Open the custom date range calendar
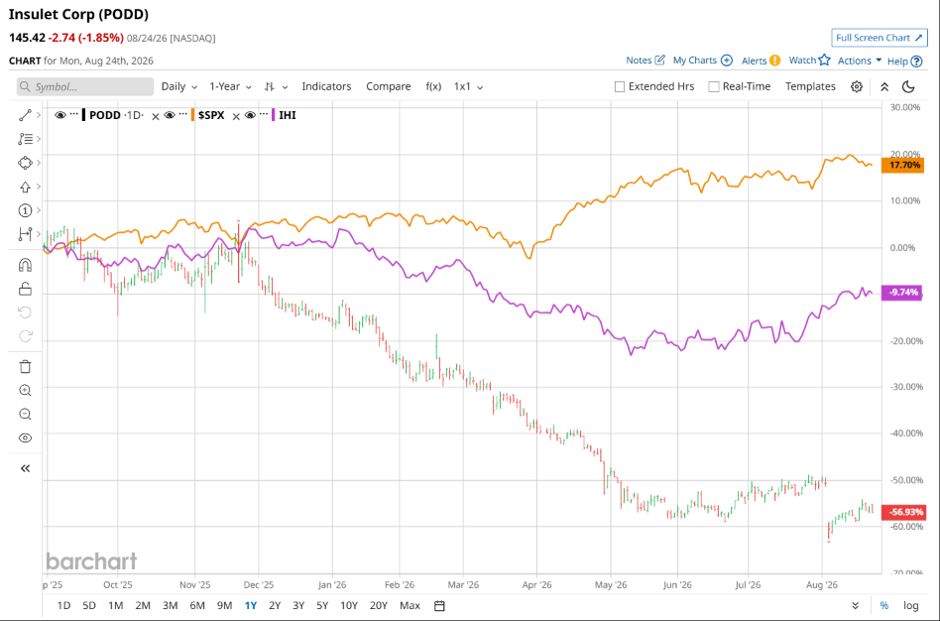Screen dimensions: 940x621 coord(439,605)
